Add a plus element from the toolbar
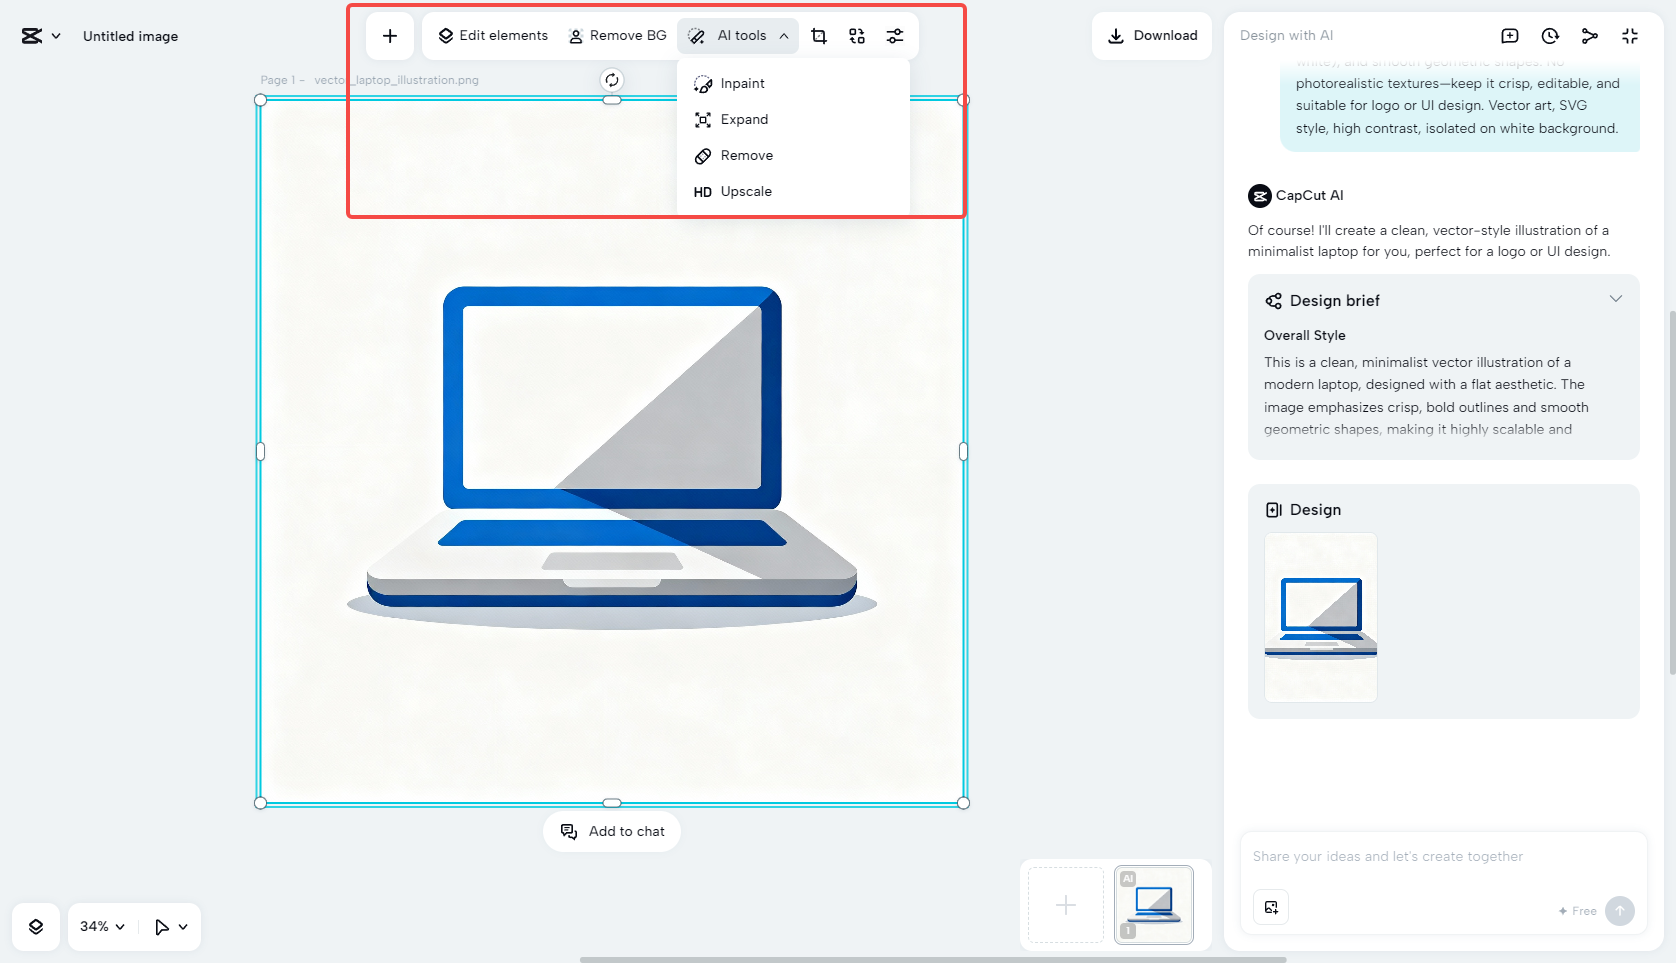Screen dimensions: 1676x963 (x=389, y=35)
